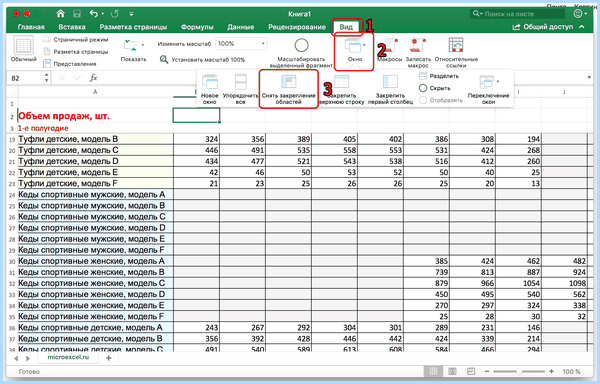The height and width of the screenshot is (384, 600).
Task: Switch to Page Layout view status icon
Action: point(452,371)
